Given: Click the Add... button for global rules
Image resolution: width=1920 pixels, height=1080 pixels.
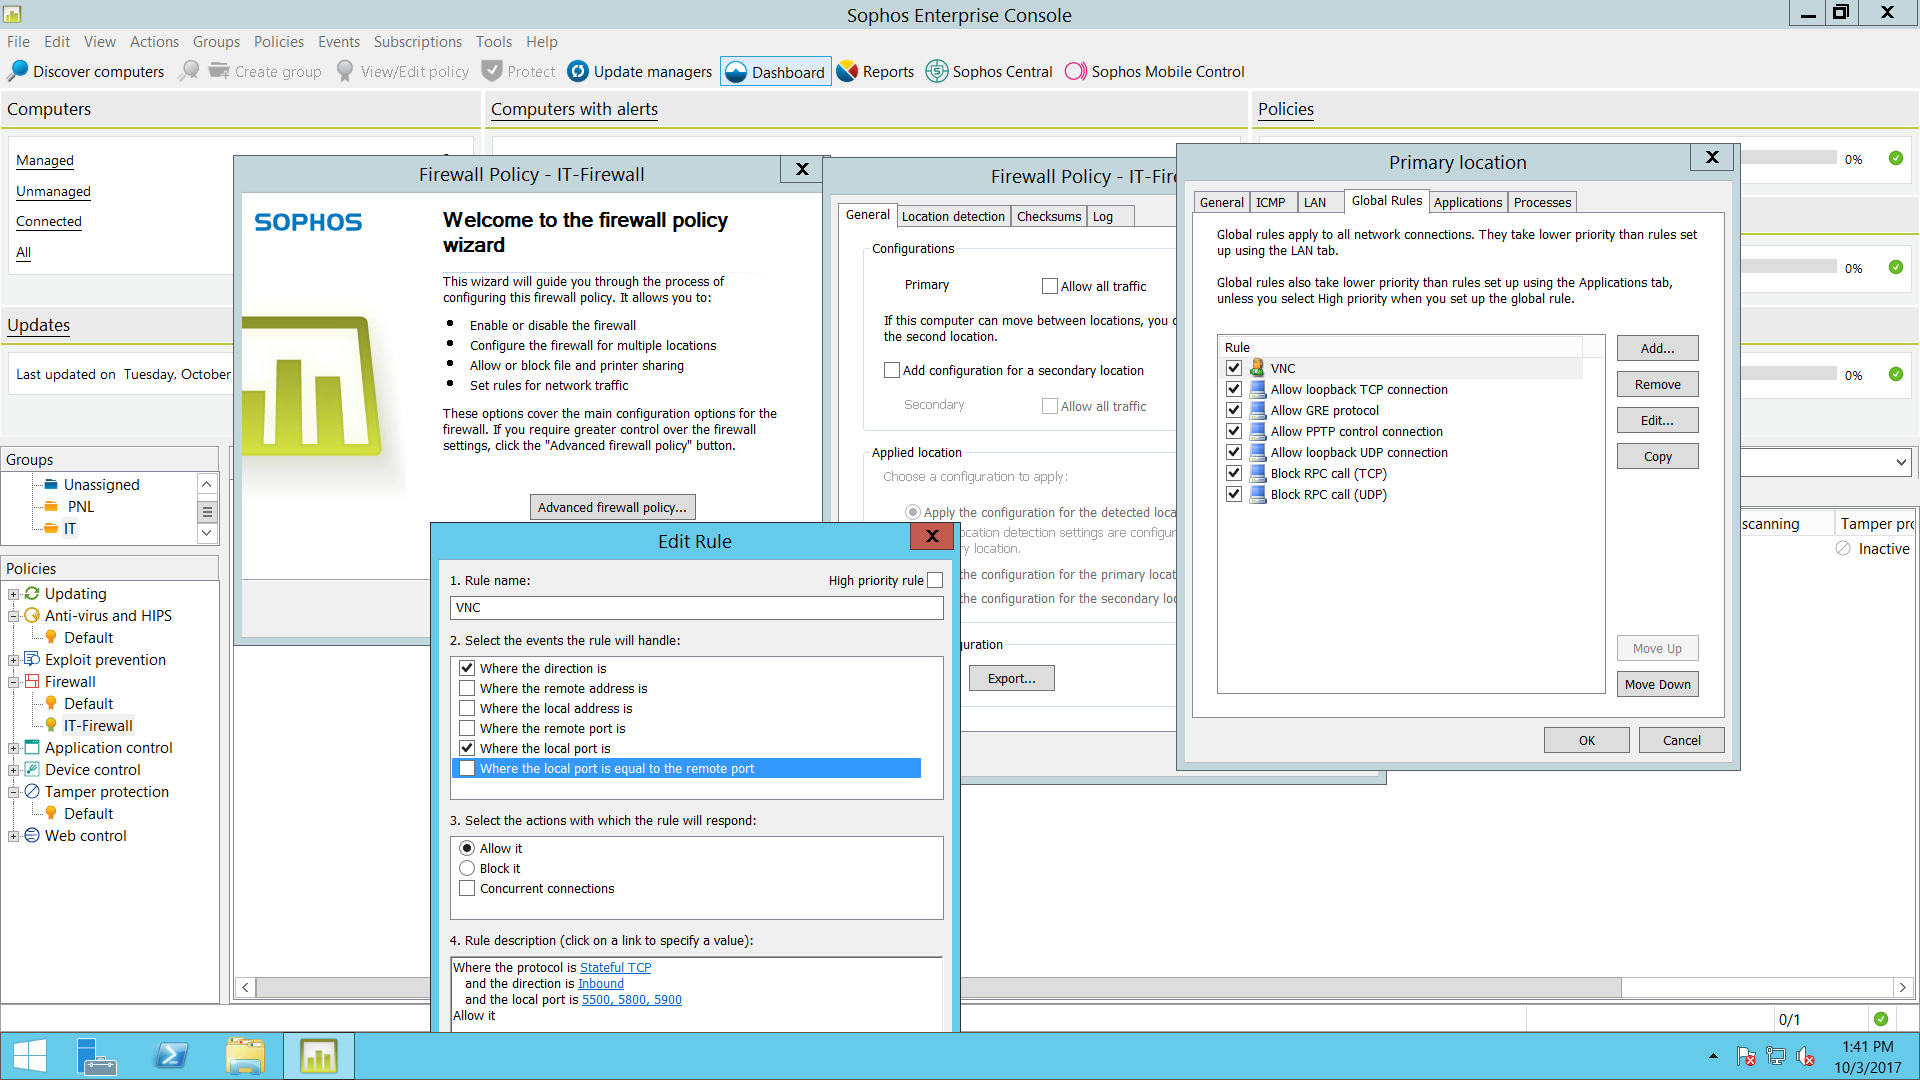Looking at the screenshot, I should 1657,348.
